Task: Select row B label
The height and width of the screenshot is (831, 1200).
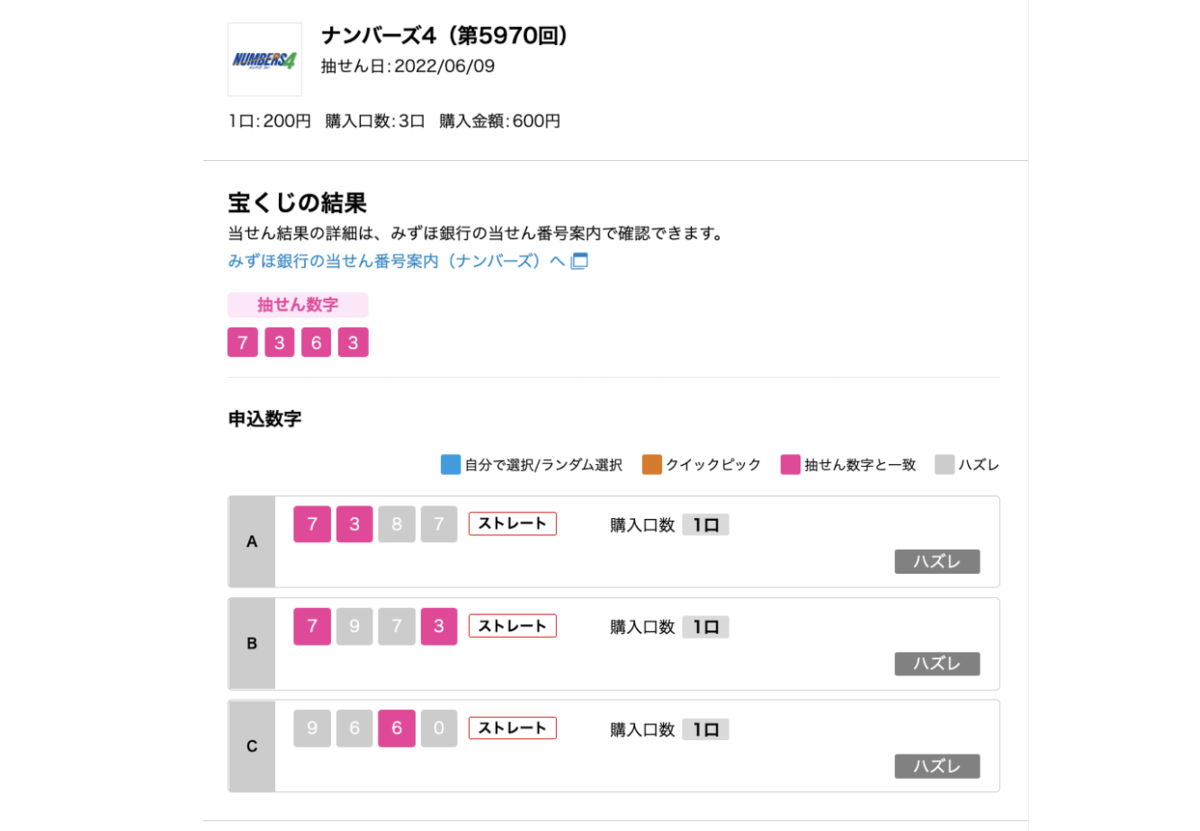Action: point(252,644)
